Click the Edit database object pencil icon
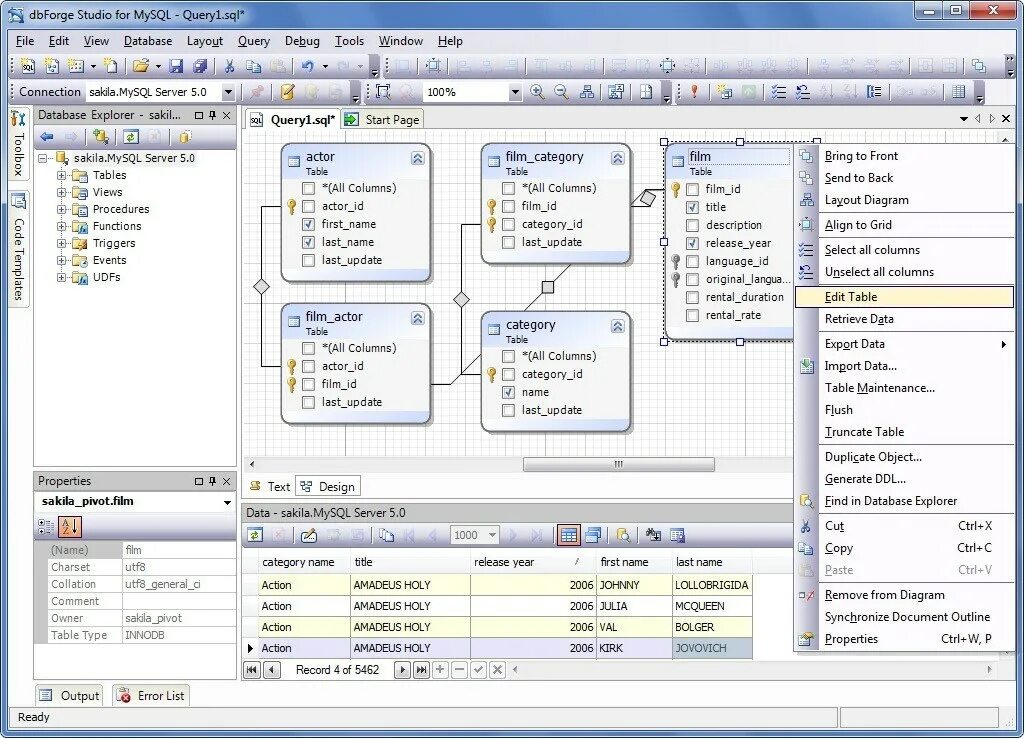Viewport: 1025px width, 739px height. click(x=287, y=92)
